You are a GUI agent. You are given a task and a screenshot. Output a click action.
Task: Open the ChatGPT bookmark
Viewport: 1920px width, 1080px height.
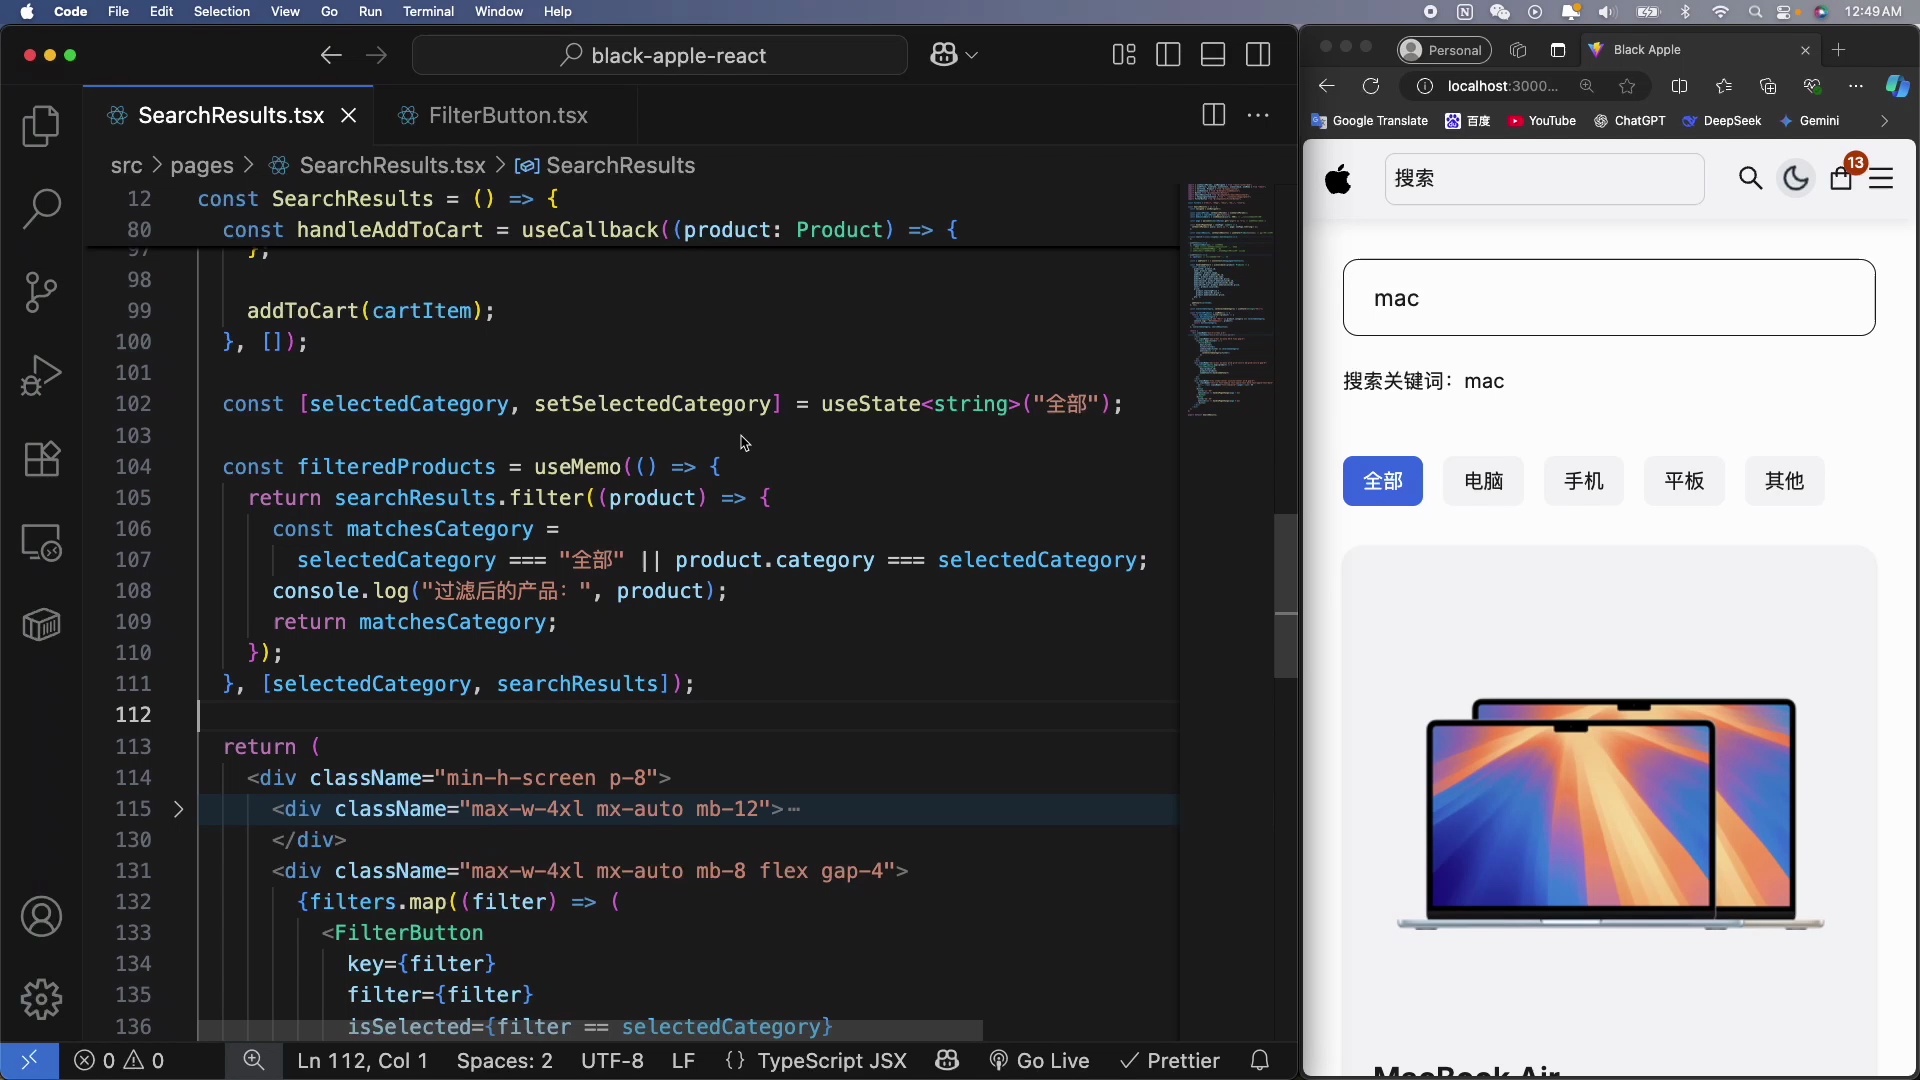pos(1630,121)
